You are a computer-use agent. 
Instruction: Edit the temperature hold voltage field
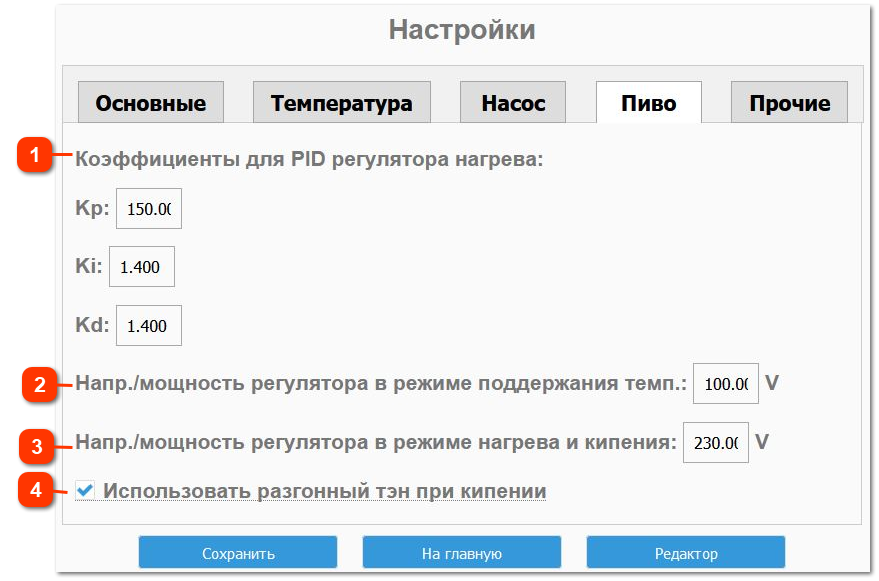click(x=726, y=384)
